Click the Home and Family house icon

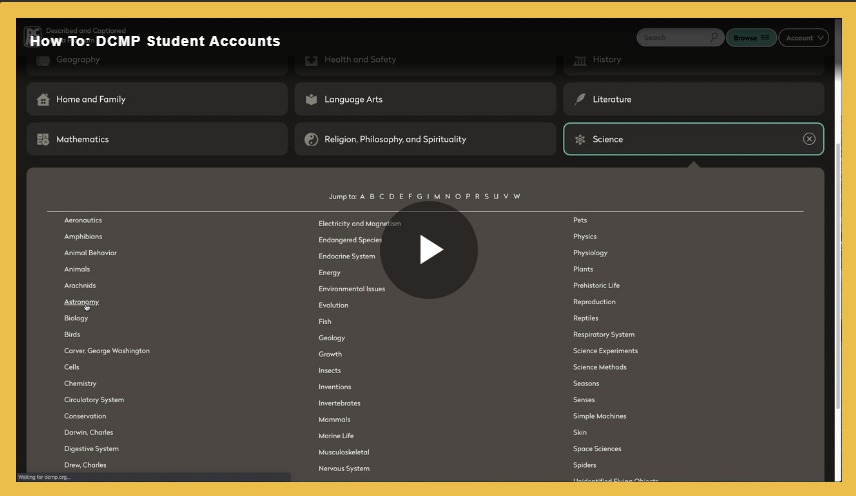pyautogui.click(x=43, y=99)
